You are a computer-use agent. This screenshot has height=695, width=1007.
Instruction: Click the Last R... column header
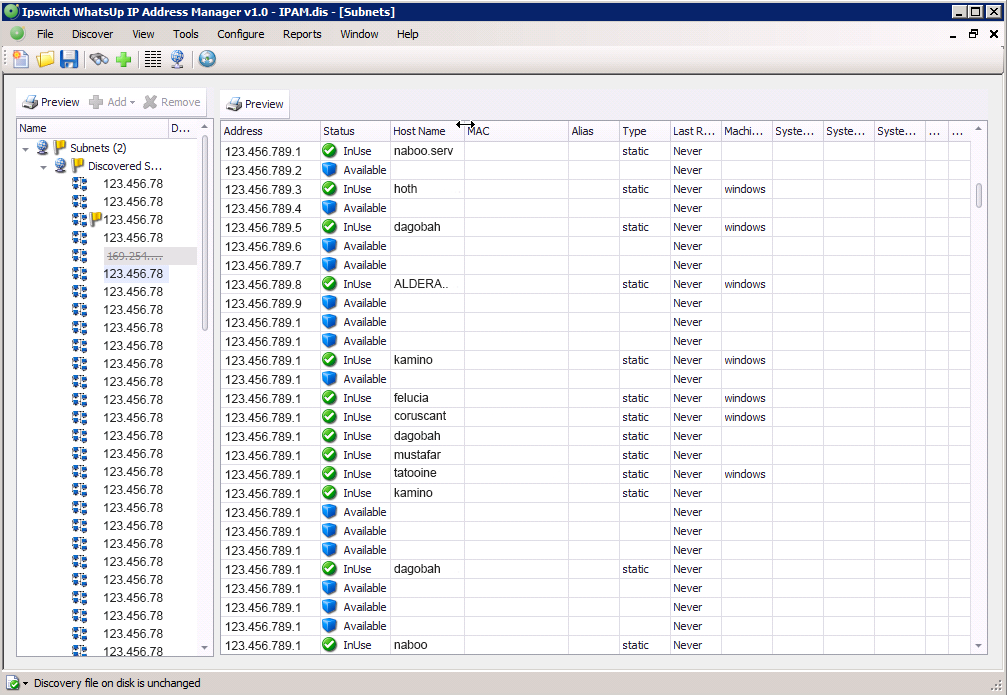click(x=696, y=131)
